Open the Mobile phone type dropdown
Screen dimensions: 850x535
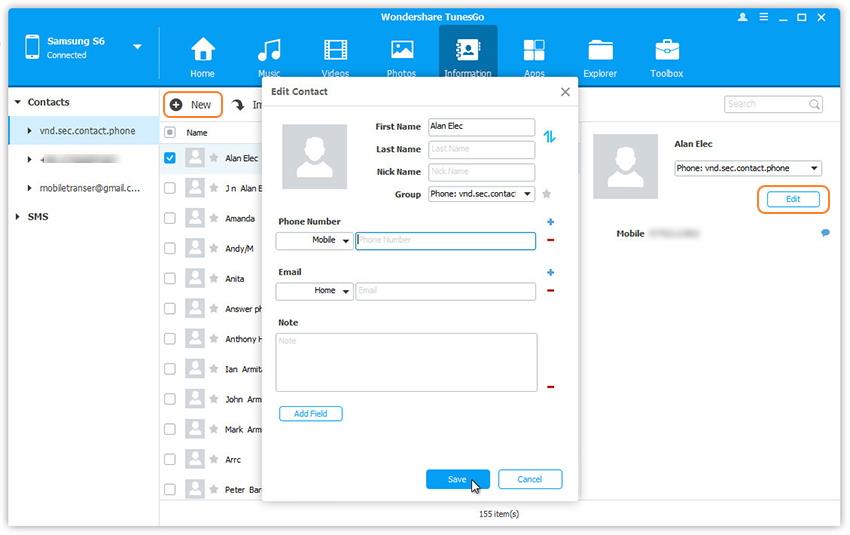coord(314,241)
